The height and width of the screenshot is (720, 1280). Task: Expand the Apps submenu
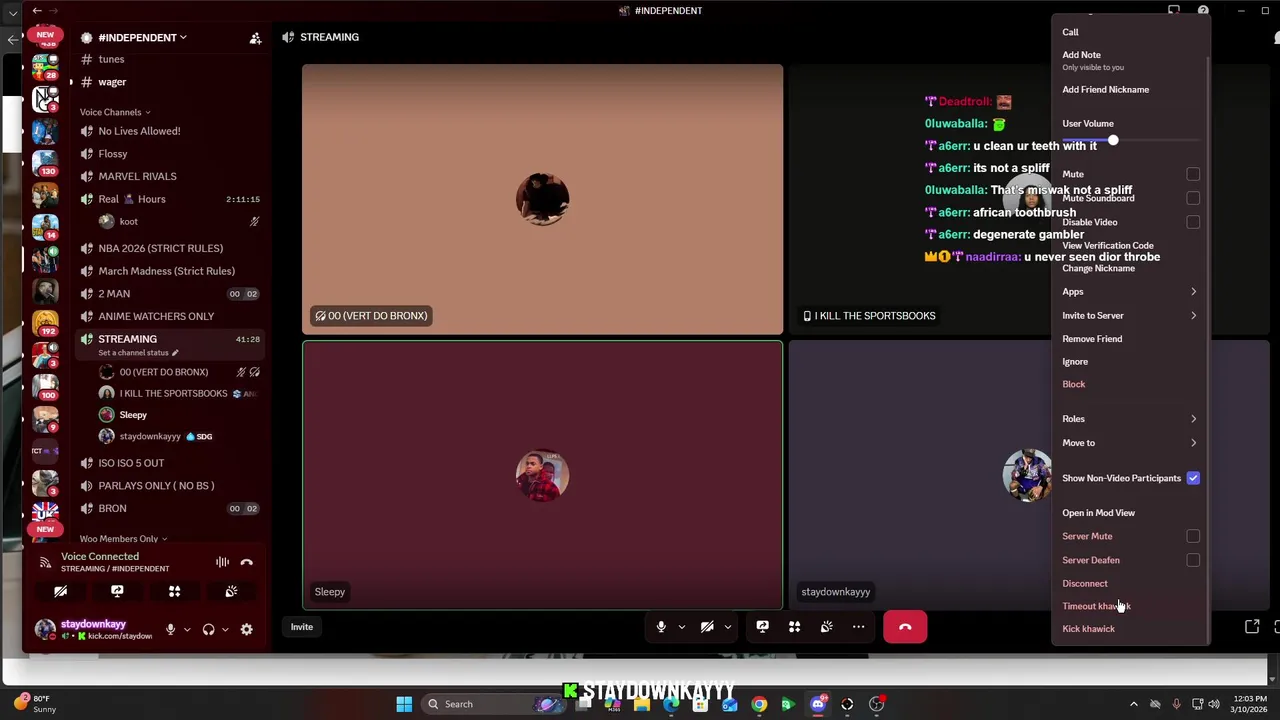point(1130,292)
